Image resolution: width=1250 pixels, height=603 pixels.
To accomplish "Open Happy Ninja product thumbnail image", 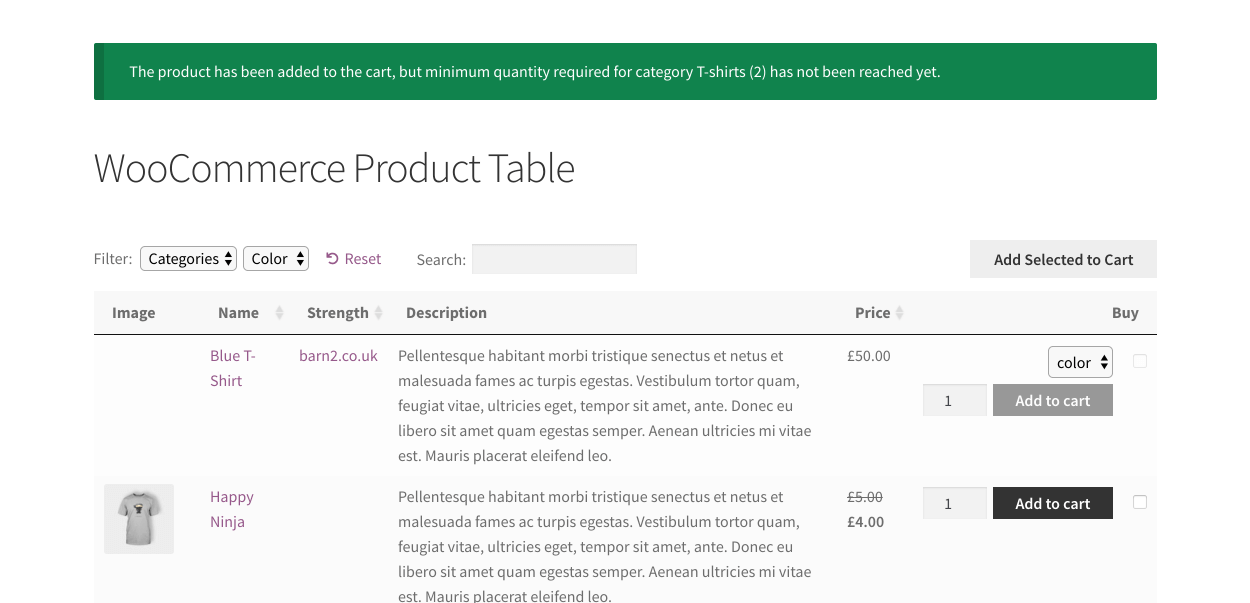I will pyautogui.click(x=139, y=519).
